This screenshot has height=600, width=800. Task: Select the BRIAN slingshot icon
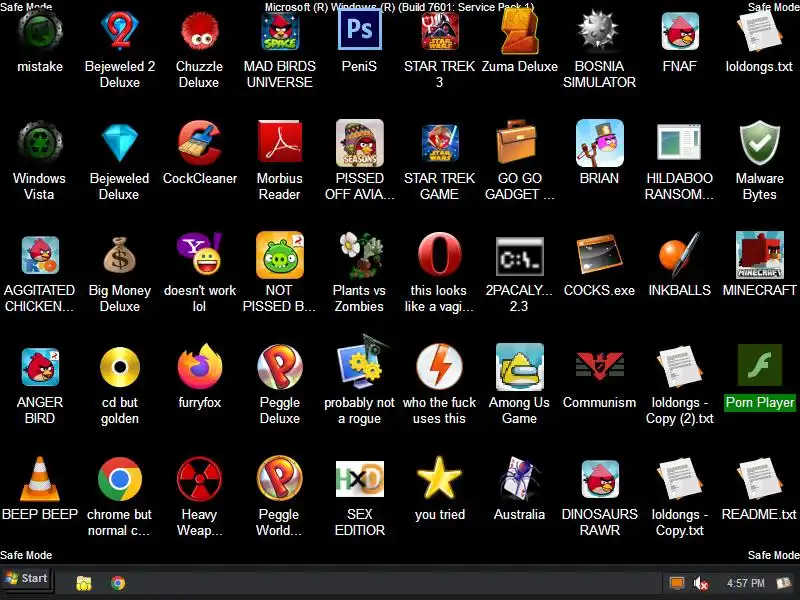(x=599, y=143)
